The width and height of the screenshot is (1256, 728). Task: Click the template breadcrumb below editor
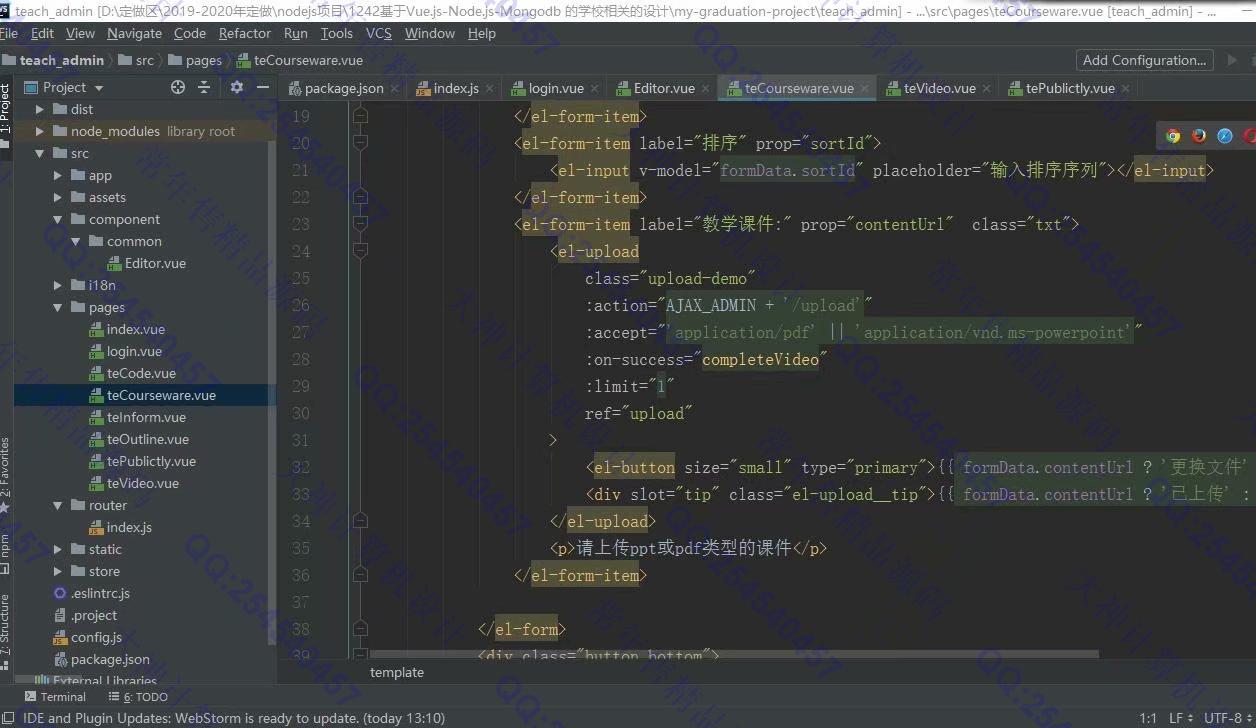(397, 672)
